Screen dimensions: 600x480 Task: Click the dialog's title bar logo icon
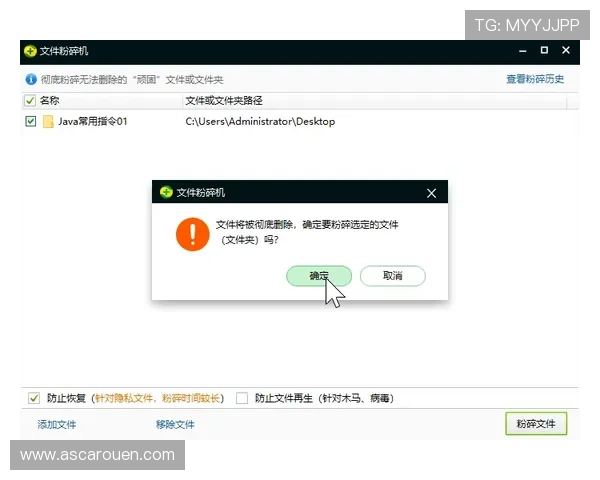[166, 192]
